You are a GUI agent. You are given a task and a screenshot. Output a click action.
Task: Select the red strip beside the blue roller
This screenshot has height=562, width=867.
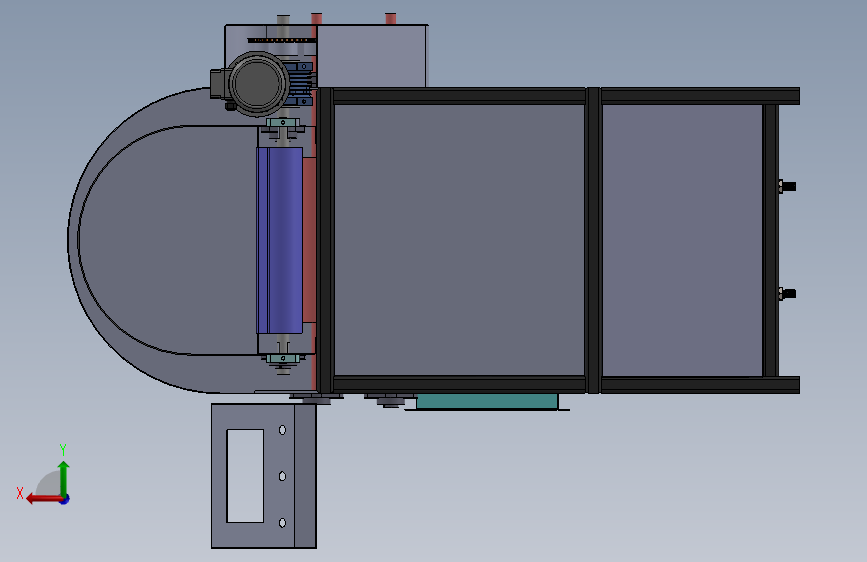pos(309,240)
